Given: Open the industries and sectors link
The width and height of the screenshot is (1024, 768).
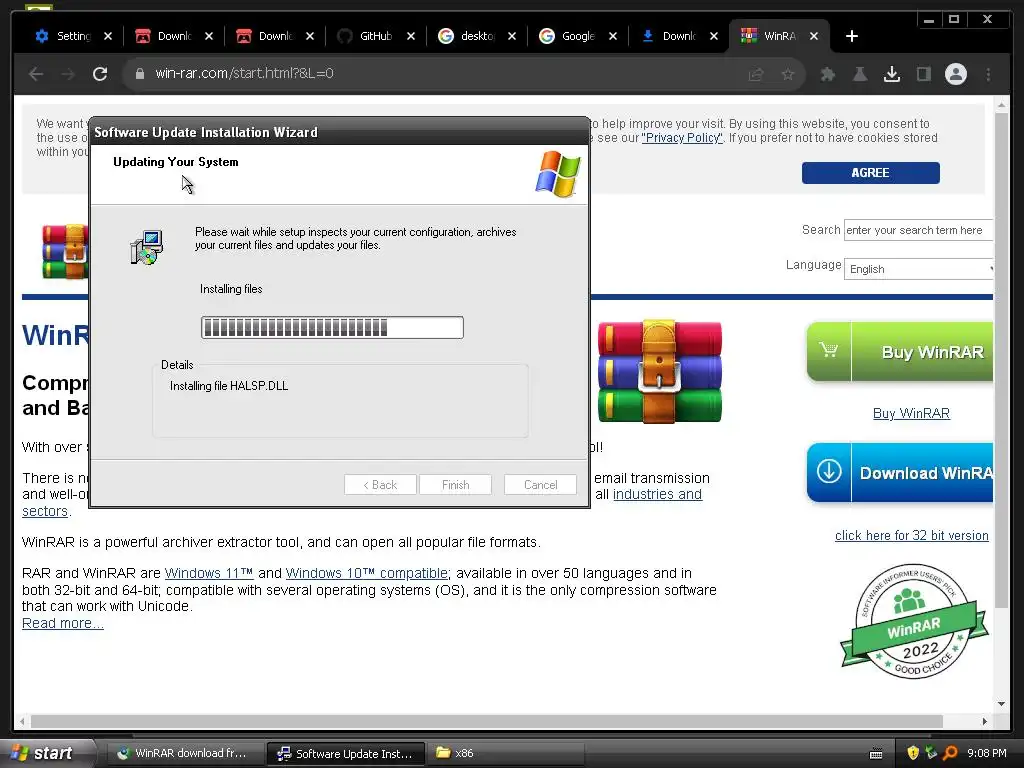Looking at the screenshot, I should pyautogui.click(x=657, y=494).
